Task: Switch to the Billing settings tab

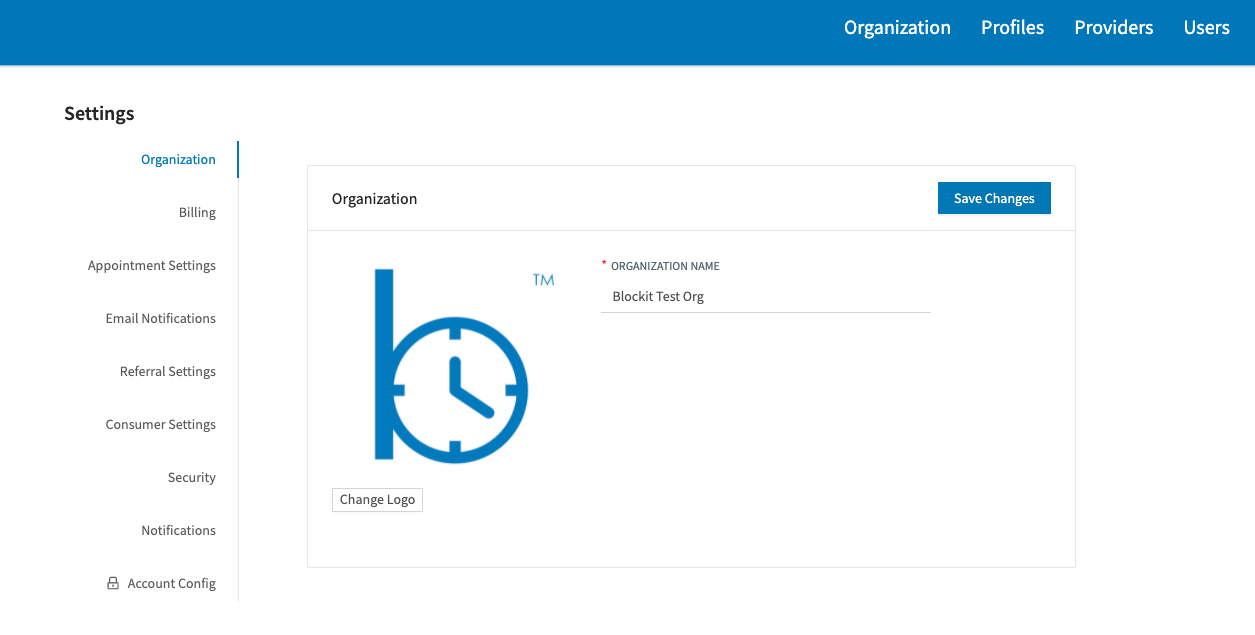Action: click(197, 213)
